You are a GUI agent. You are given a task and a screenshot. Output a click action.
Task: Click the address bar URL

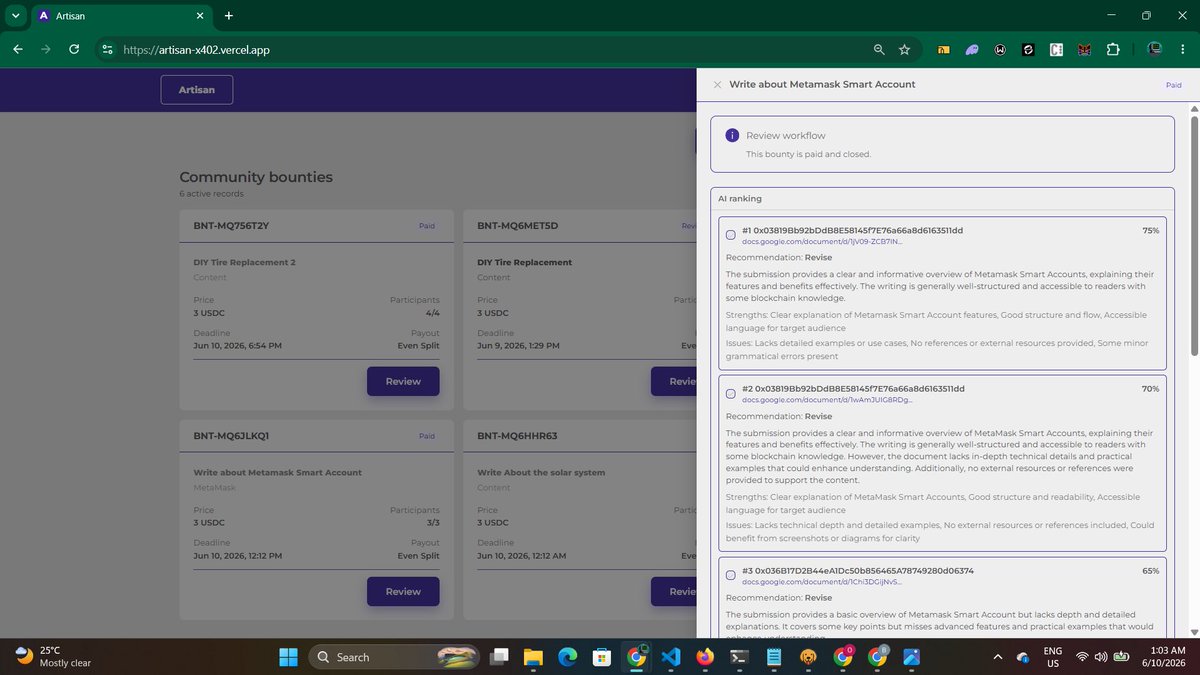point(196,49)
